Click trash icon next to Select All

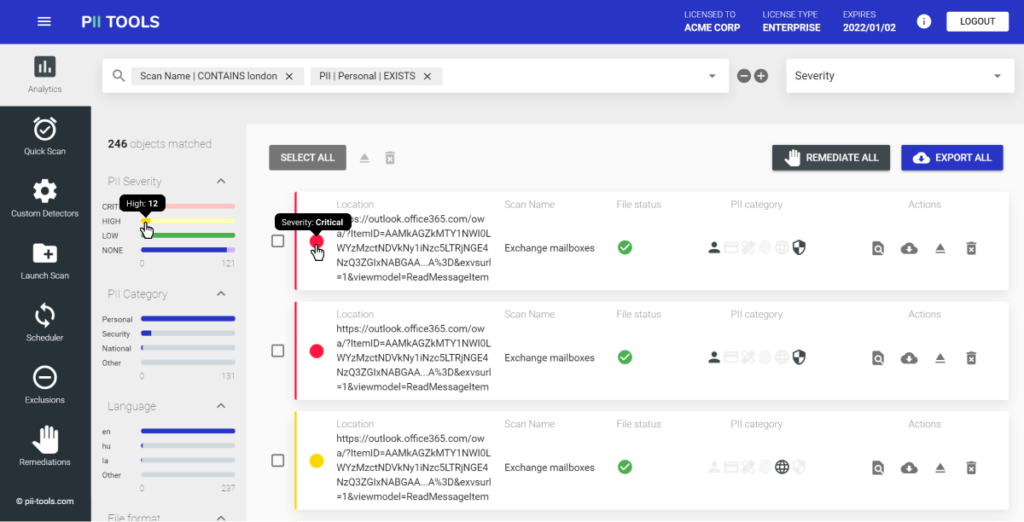tap(390, 158)
